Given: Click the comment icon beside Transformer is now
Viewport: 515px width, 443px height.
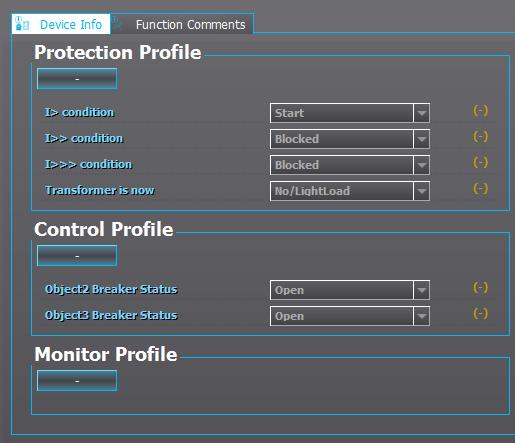Looking at the screenshot, I should [480, 189].
